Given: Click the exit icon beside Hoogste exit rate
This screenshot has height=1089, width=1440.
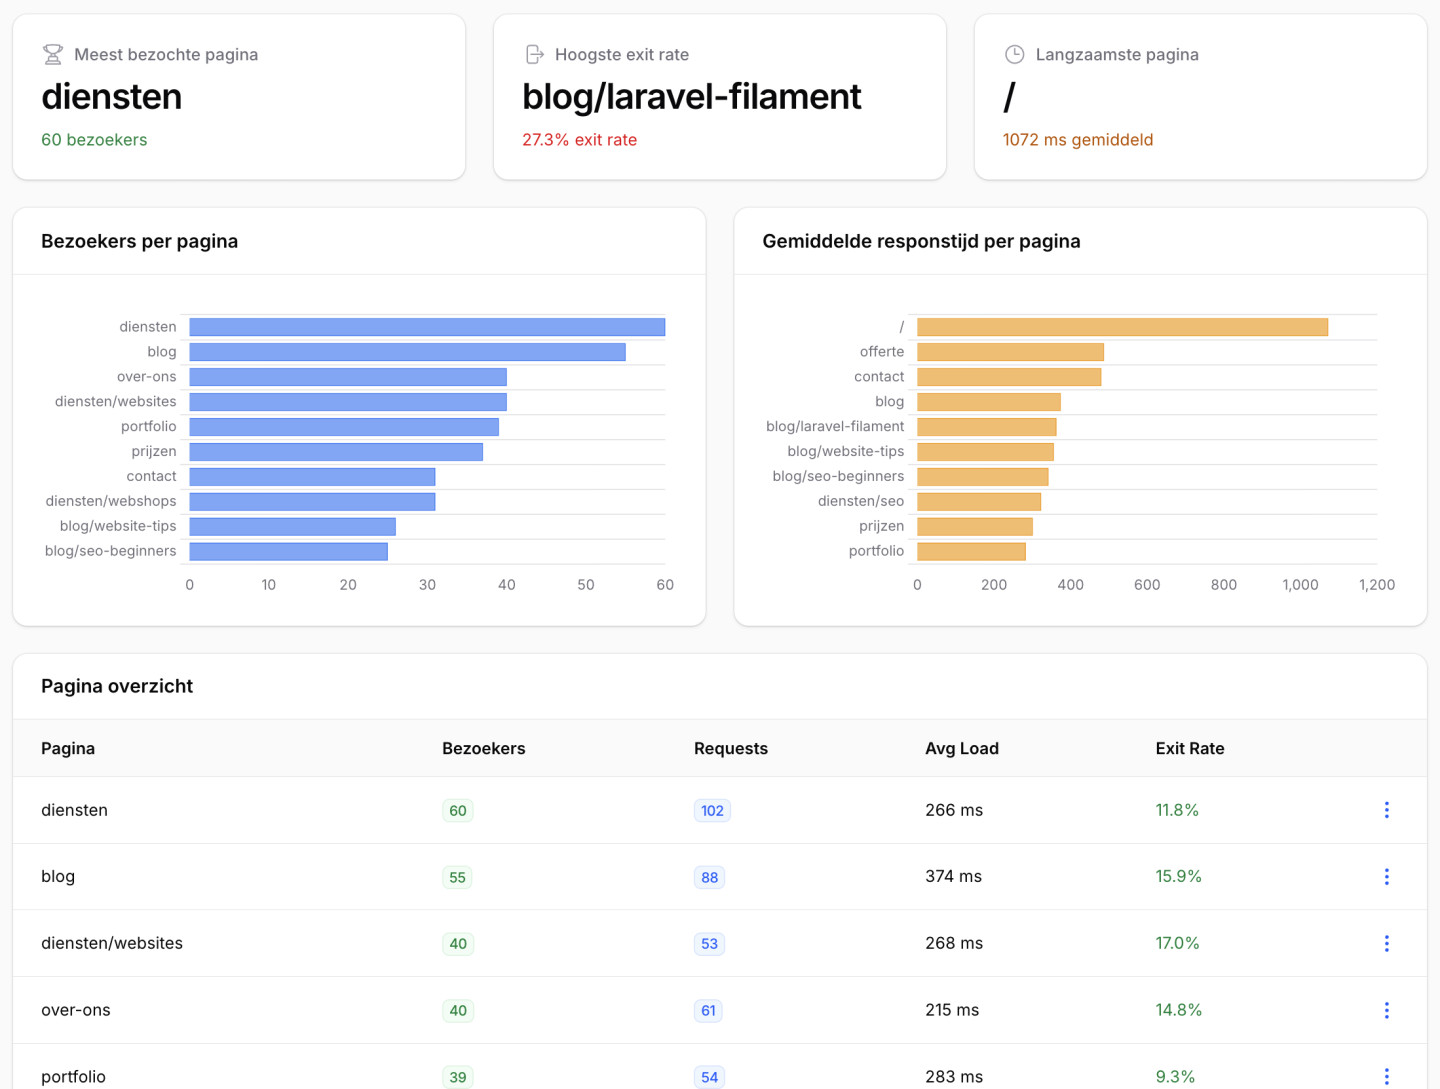Looking at the screenshot, I should click(x=534, y=55).
